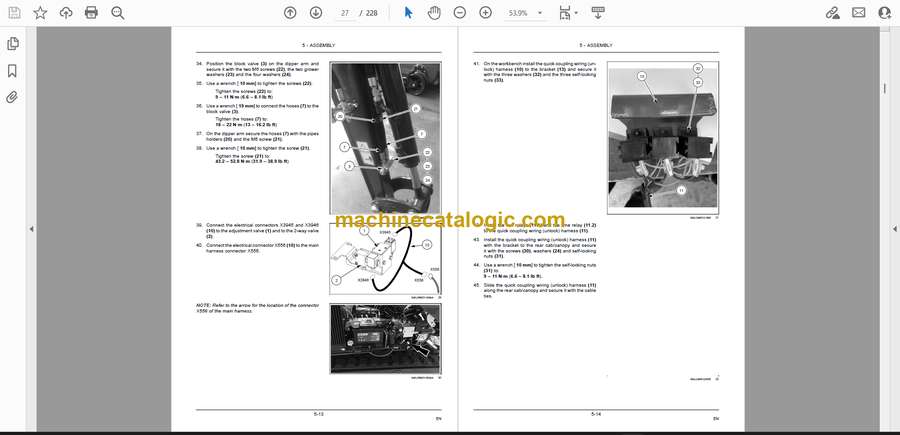Upload file to cloud
This screenshot has height=435, width=900.
(x=66, y=13)
